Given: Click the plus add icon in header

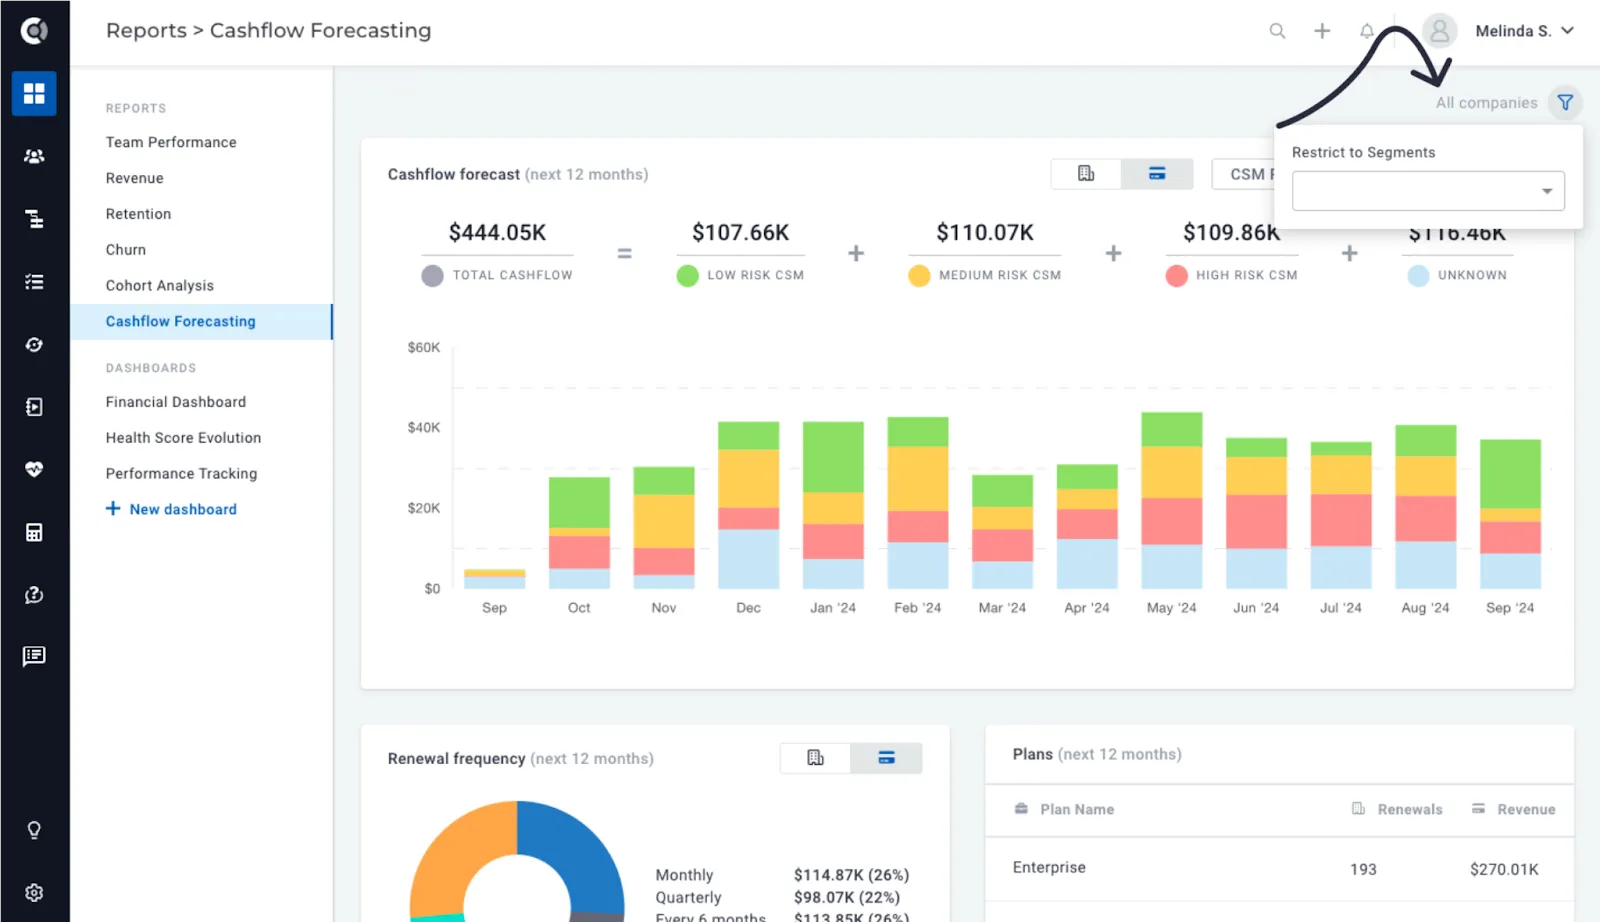Looking at the screenshot, I should [1322, 31].
